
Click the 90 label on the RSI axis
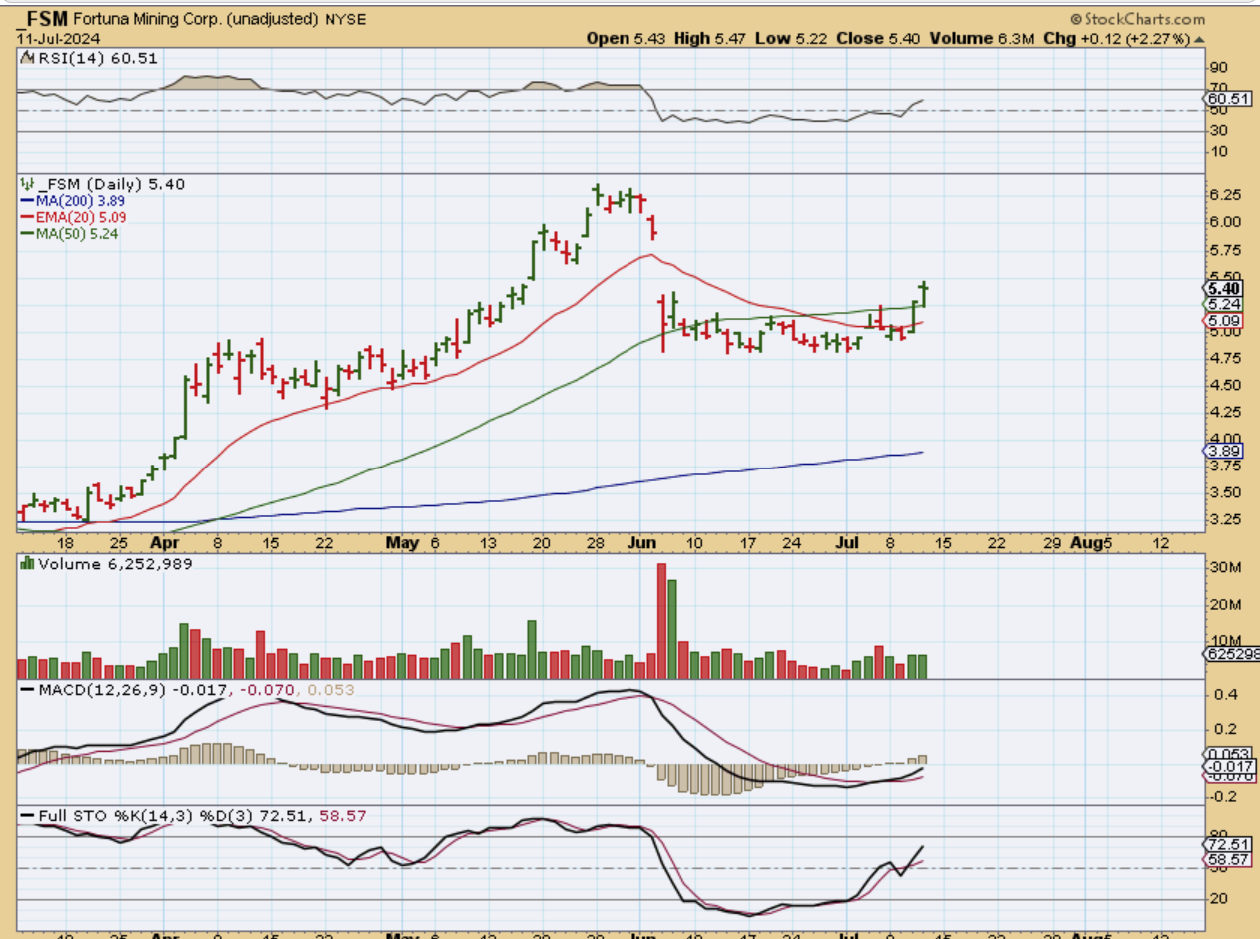1218,66
